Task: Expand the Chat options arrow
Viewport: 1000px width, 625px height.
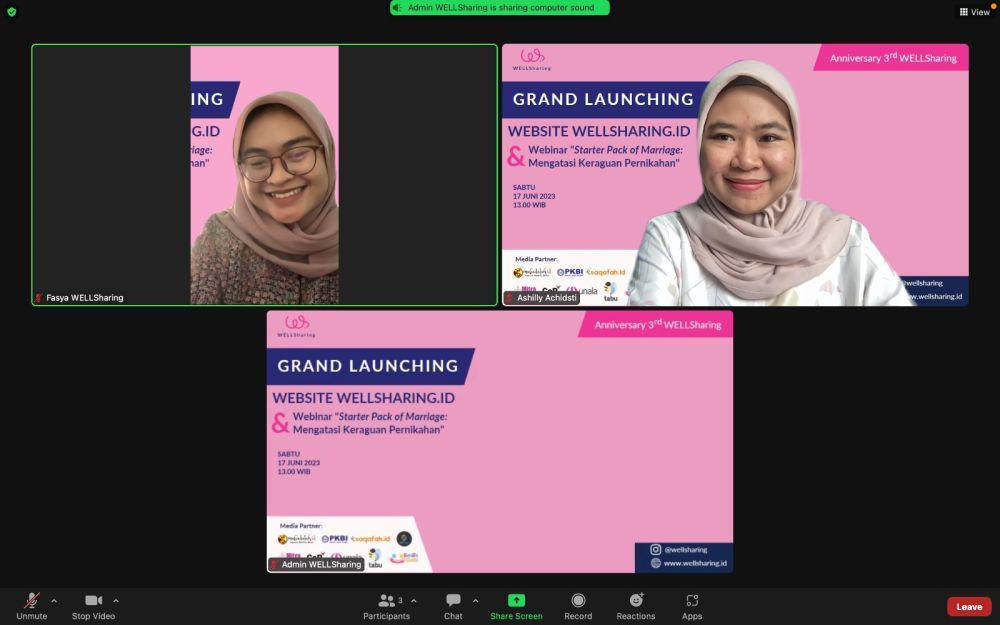Action: tap(475, 601)
